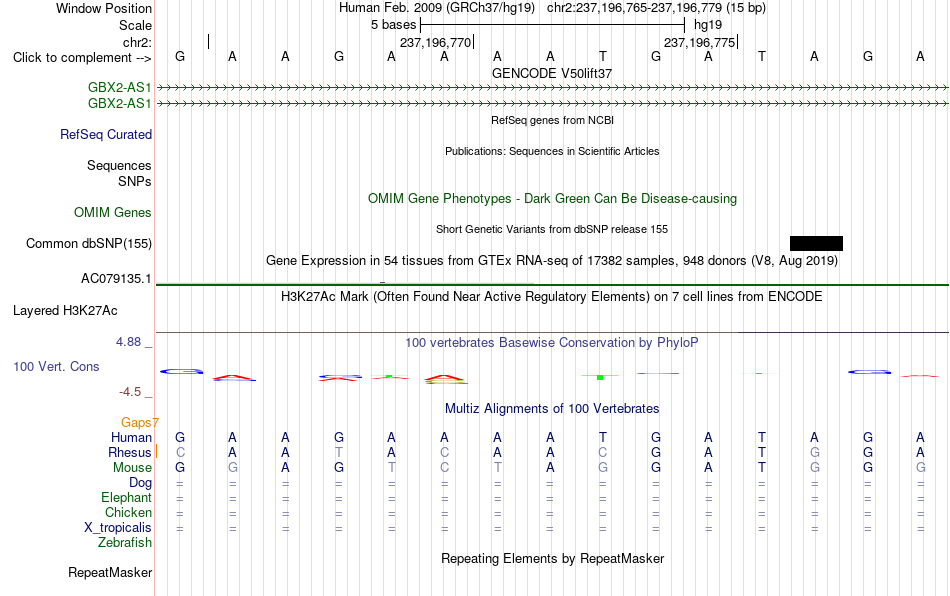Click the first base G in sequence row
Image resolution: width=950 pixels, height=596 pixels.
tap(180, 56)
